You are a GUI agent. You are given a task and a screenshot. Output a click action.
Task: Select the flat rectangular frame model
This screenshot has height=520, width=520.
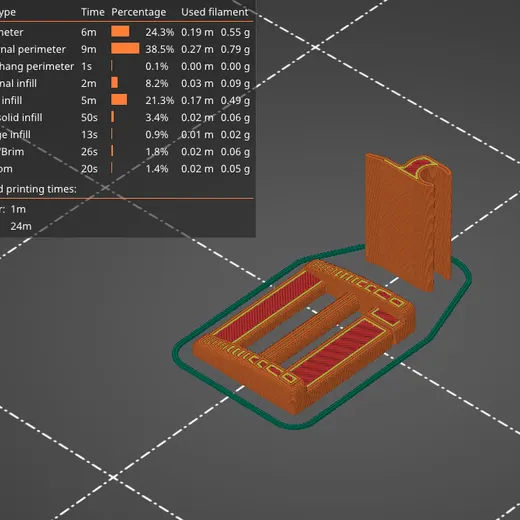tap(304, 337)
